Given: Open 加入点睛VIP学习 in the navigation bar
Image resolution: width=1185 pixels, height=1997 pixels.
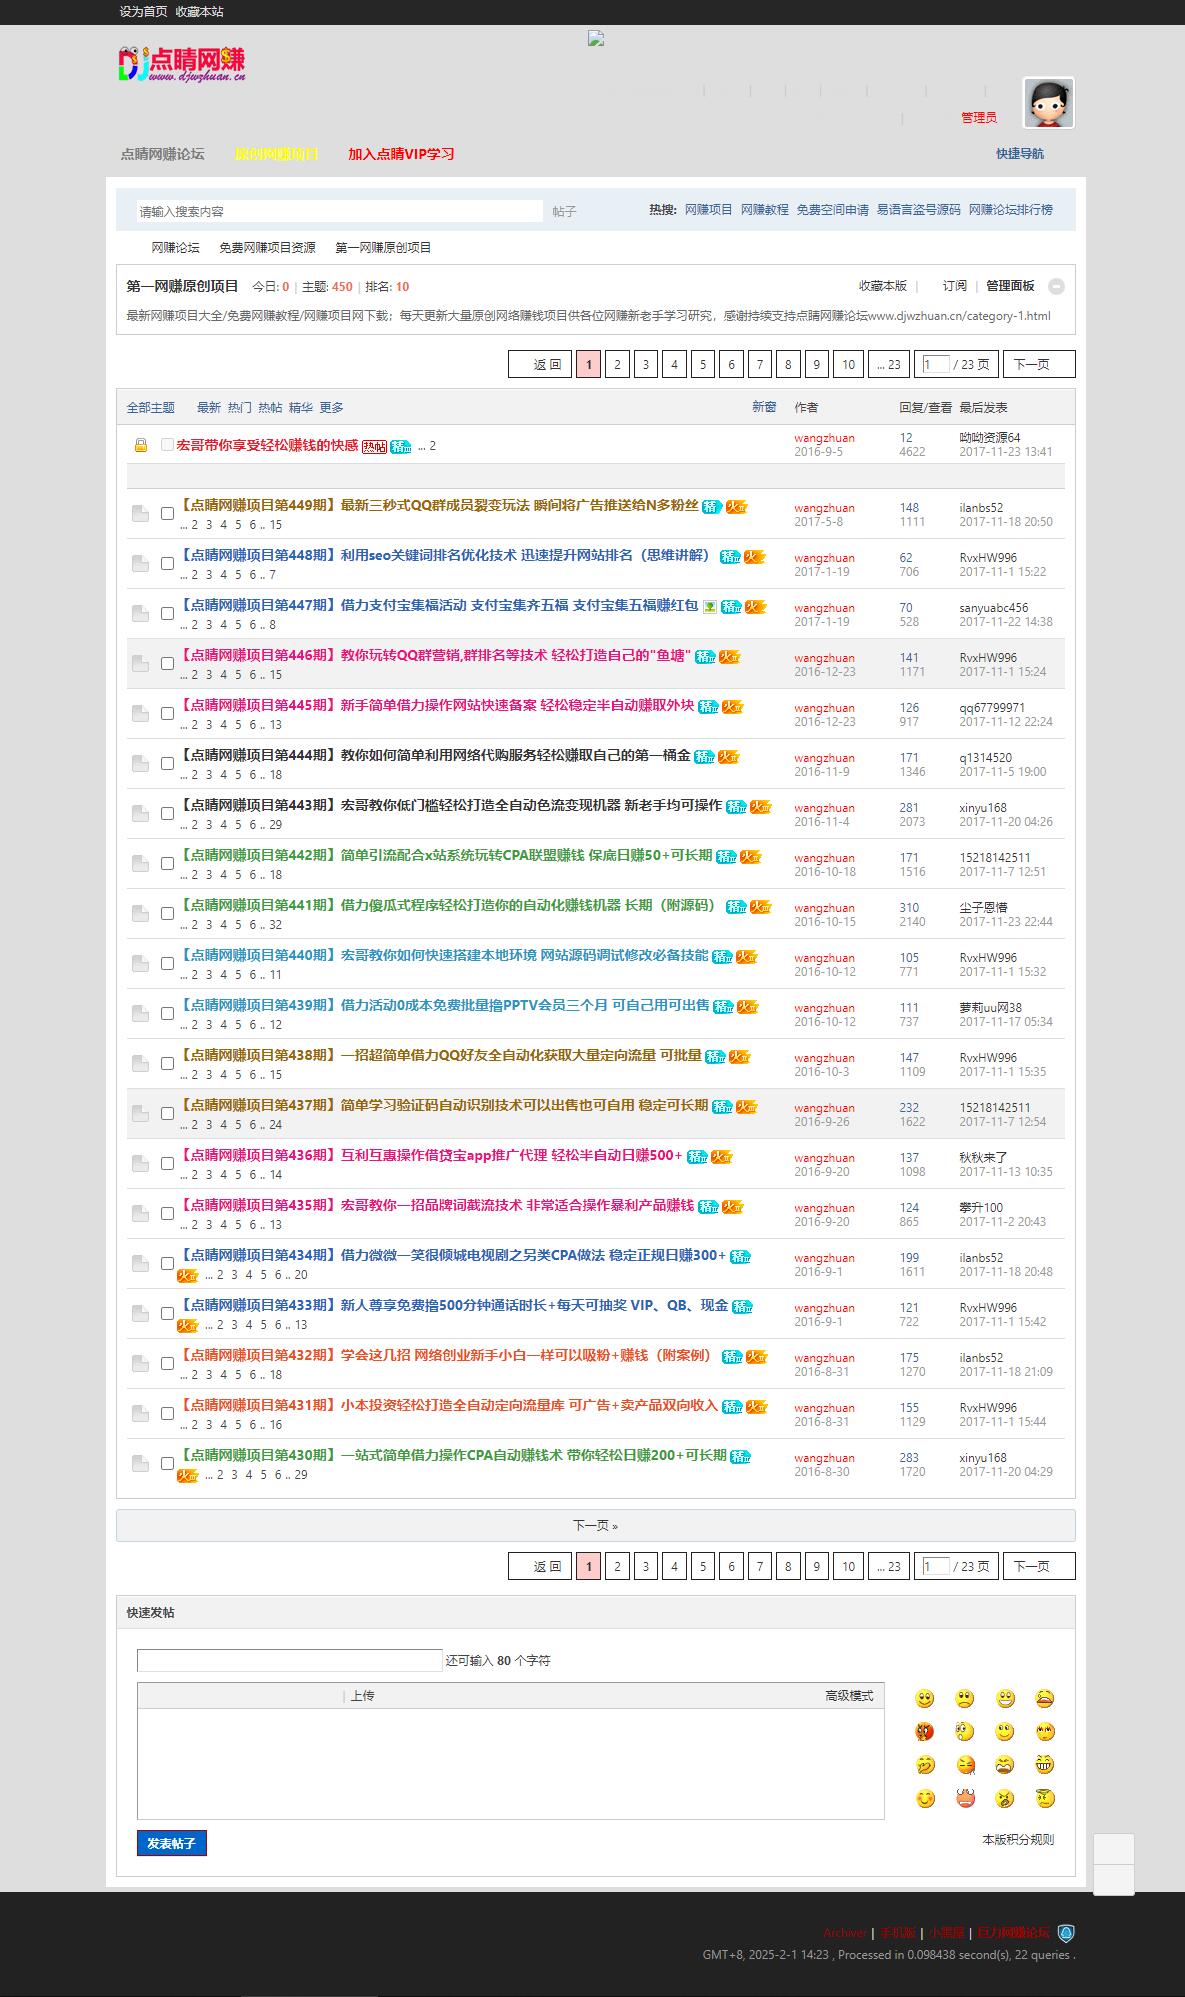Looking at the screenshot, I should pos(401,154).
